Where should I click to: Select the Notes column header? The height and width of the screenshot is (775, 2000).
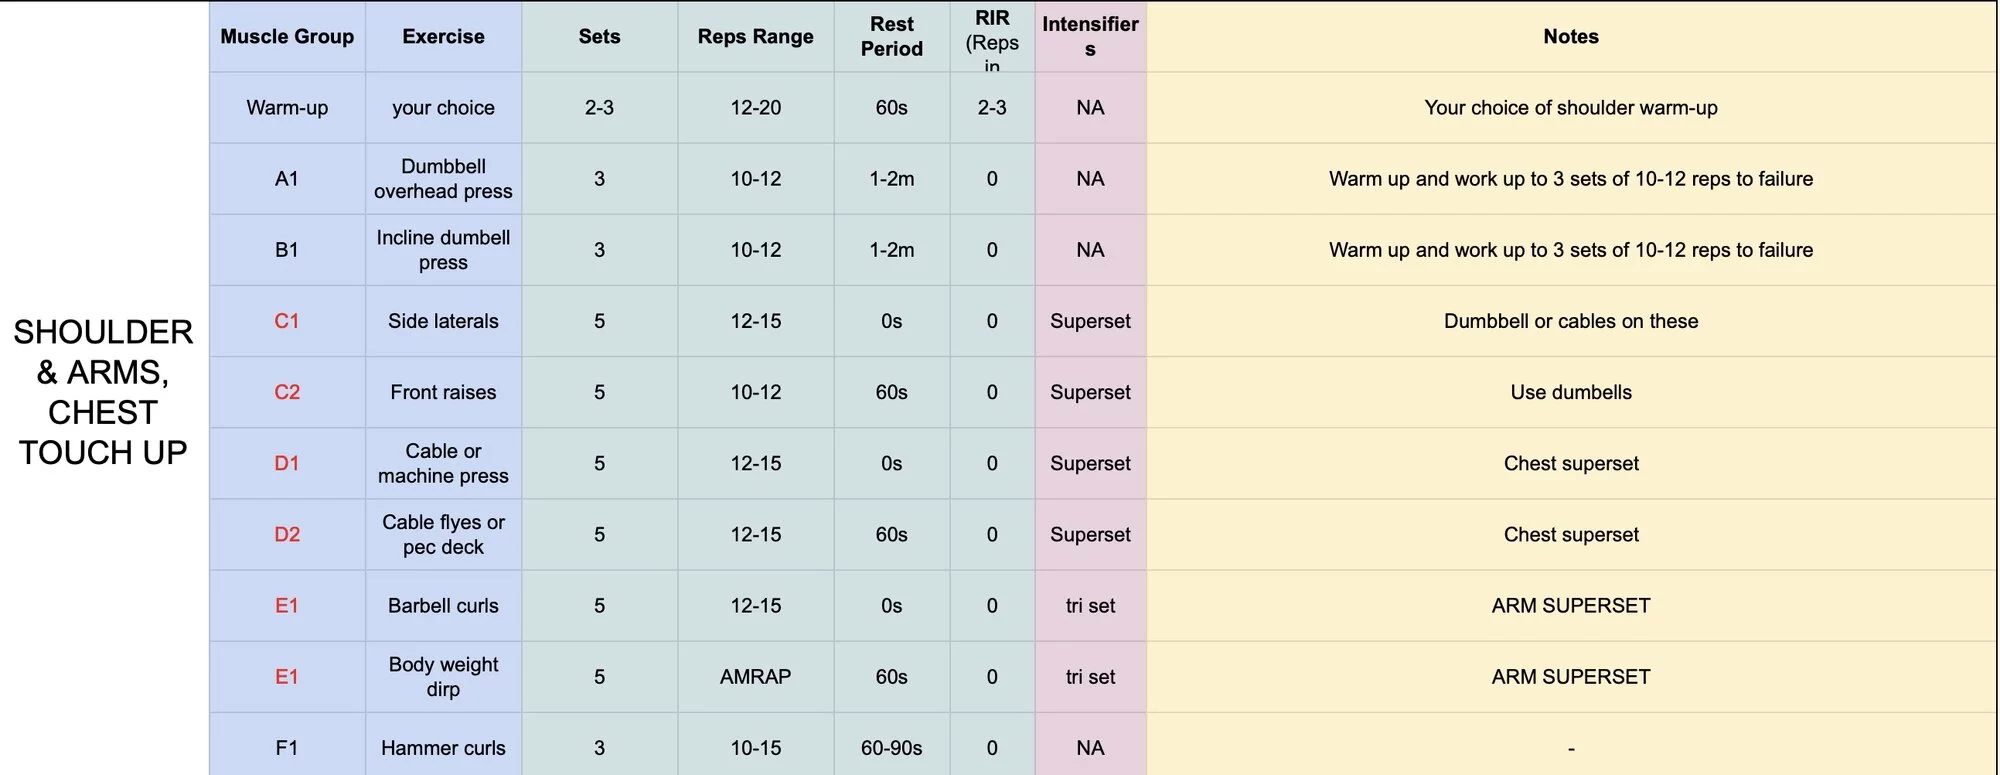click(x=1570, y=37)
